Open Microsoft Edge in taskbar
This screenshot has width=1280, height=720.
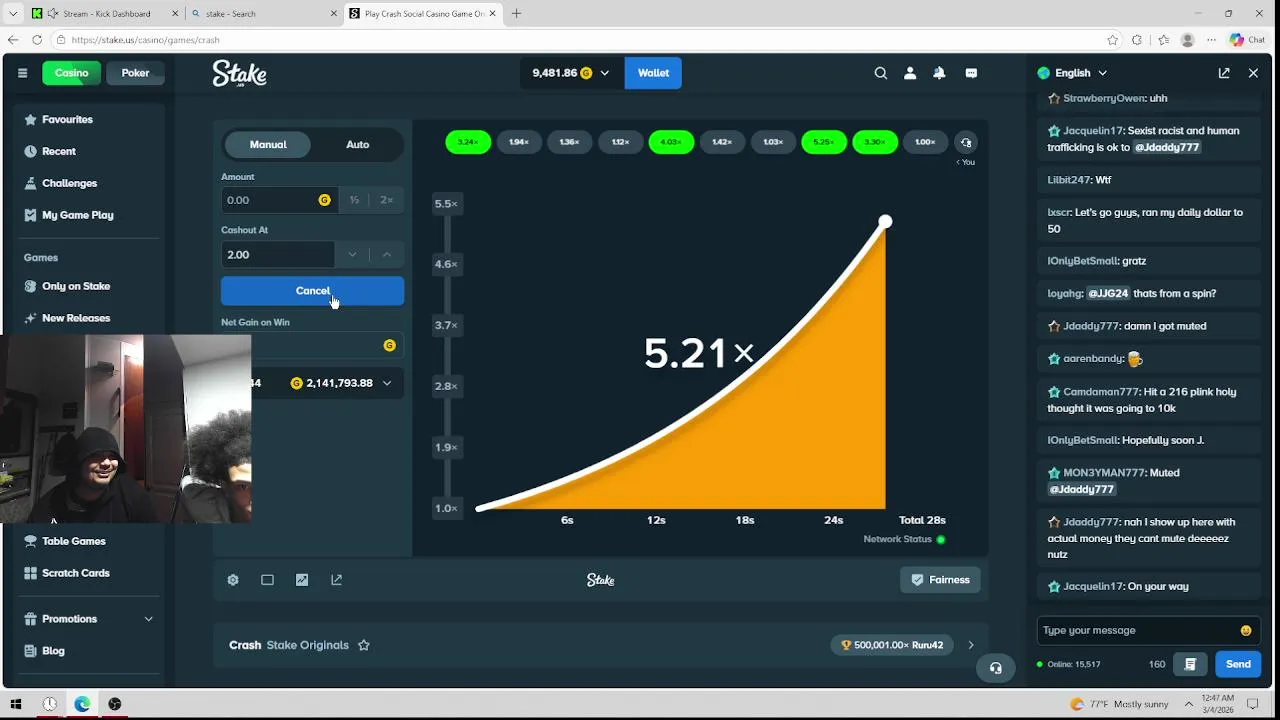click(82, 704)
